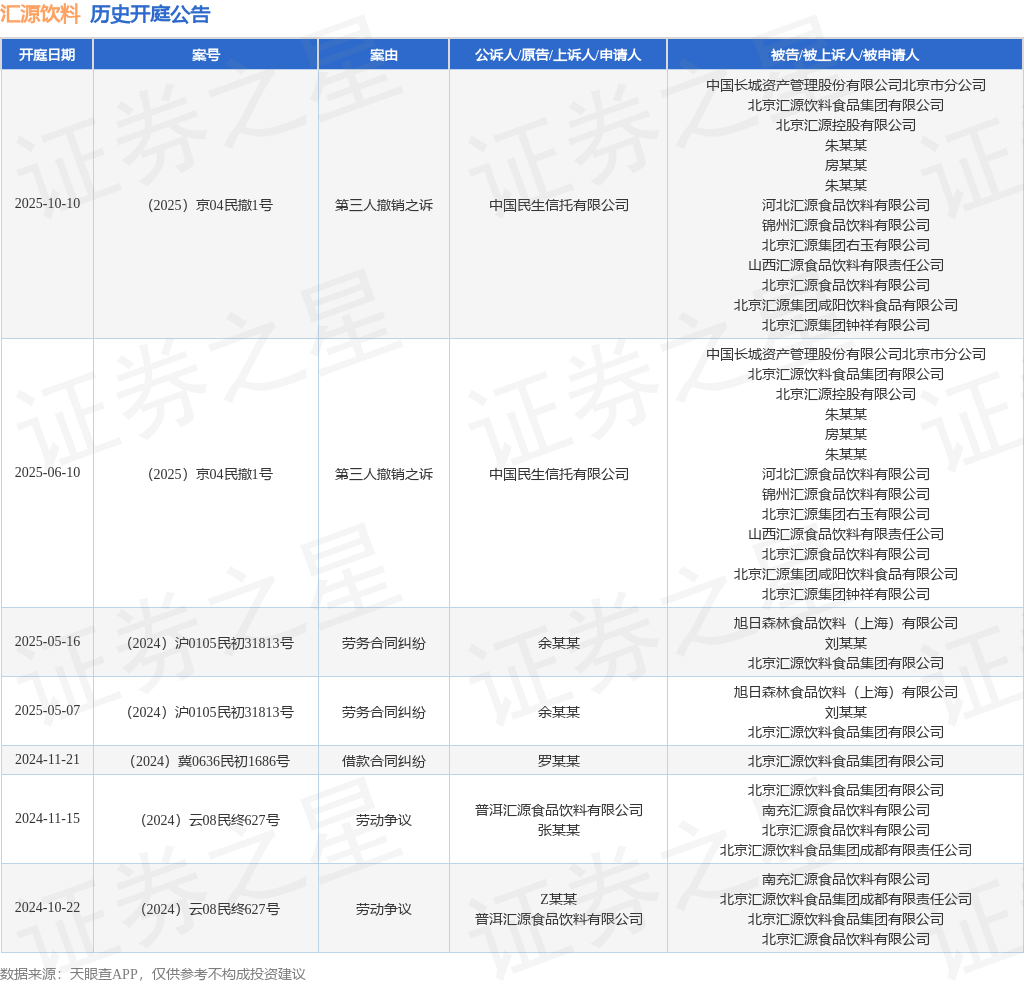Select the 案号 column header

206,55
